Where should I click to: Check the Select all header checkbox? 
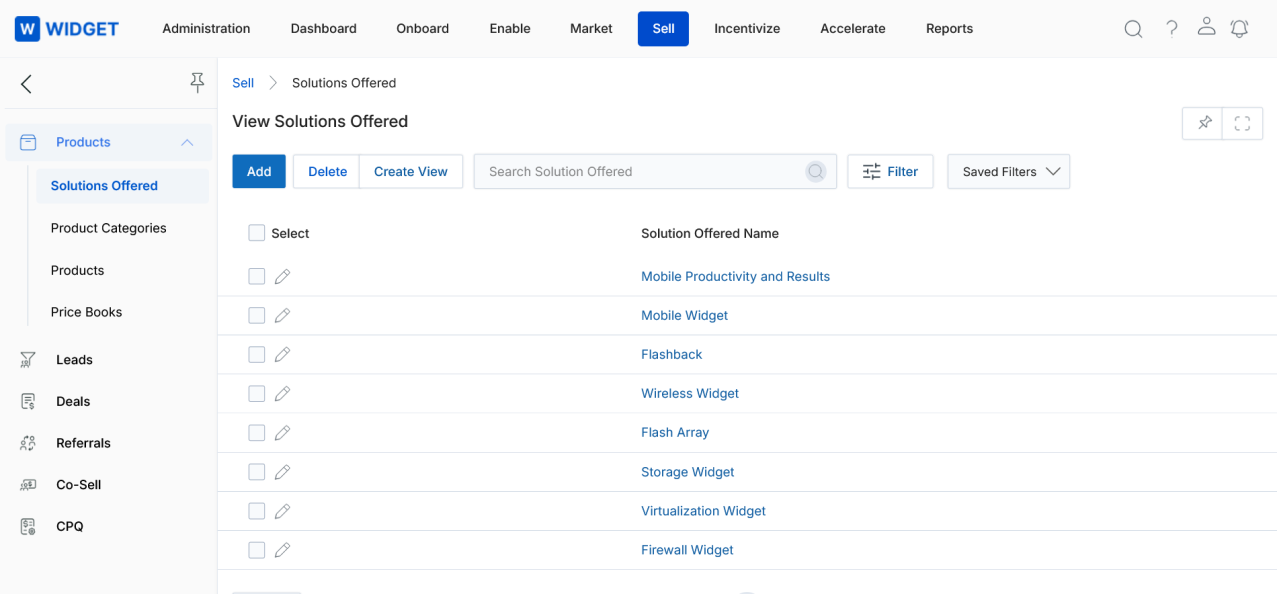tap(257, 233)
